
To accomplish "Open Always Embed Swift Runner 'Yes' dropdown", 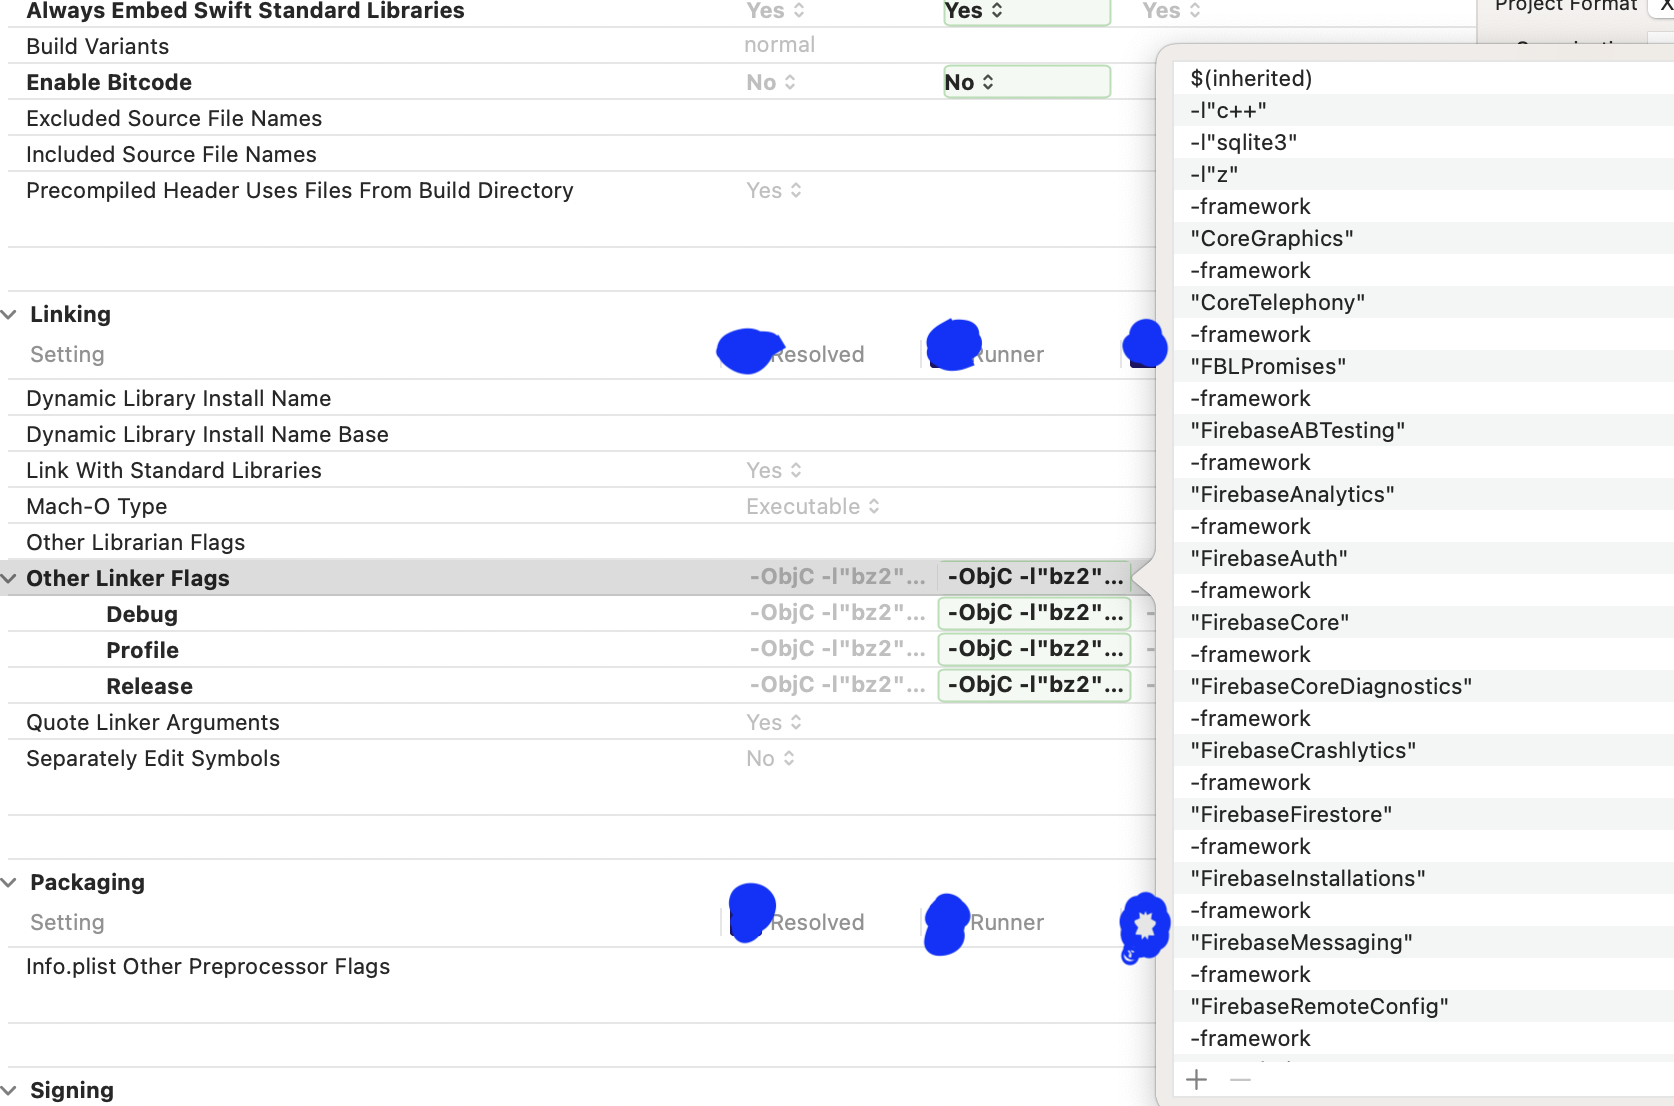I will click(1026, 11).
